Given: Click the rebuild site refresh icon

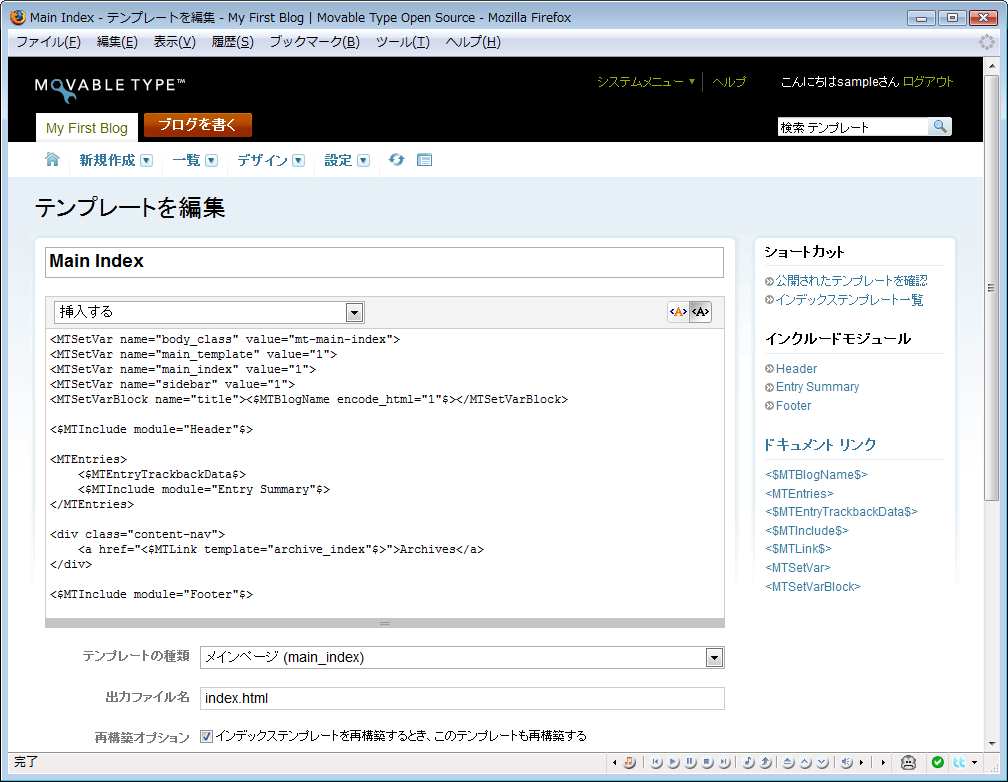Looking at the screenshot, I should [397, 159].
